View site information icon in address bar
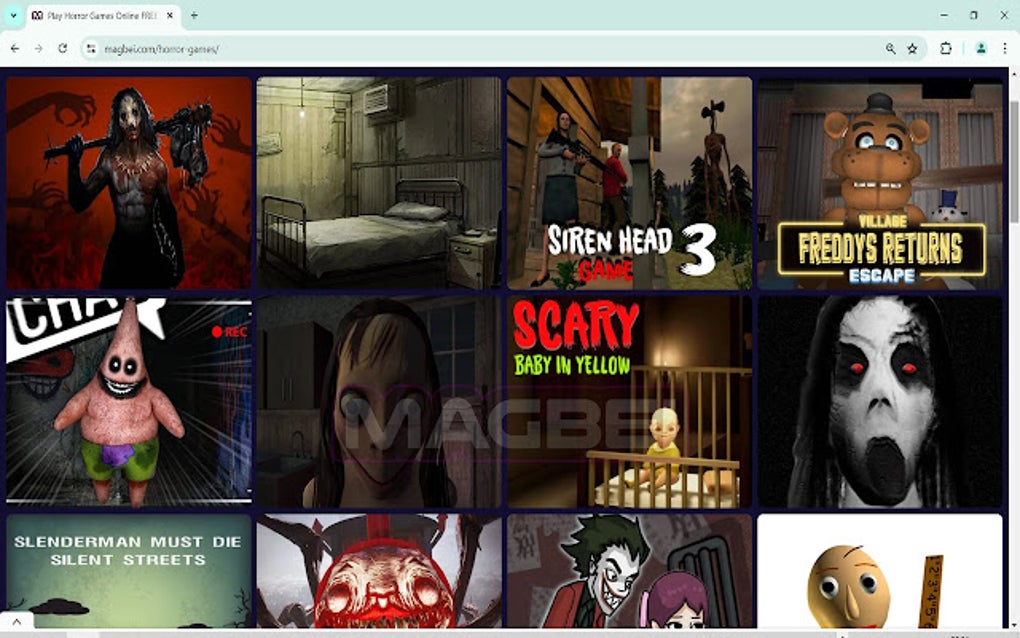 click(x=91, y=49)
